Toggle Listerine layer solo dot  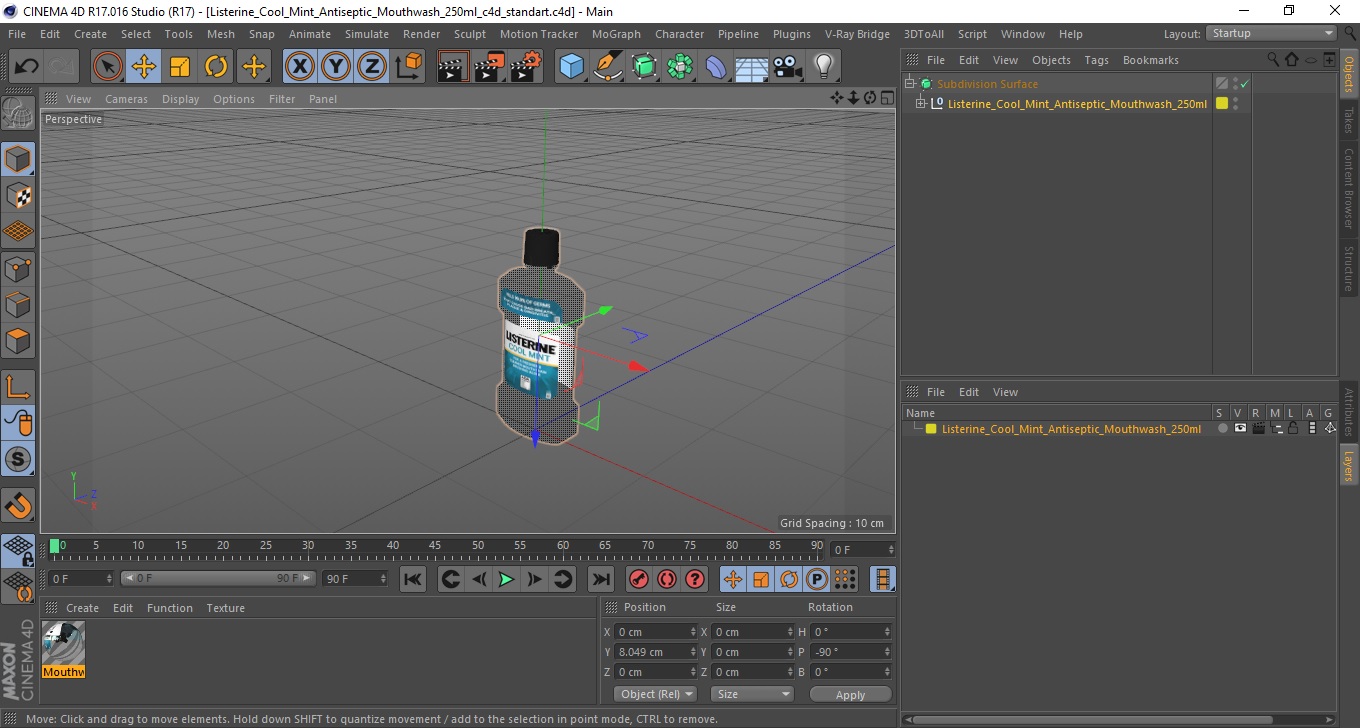[x=1222, y=428]
